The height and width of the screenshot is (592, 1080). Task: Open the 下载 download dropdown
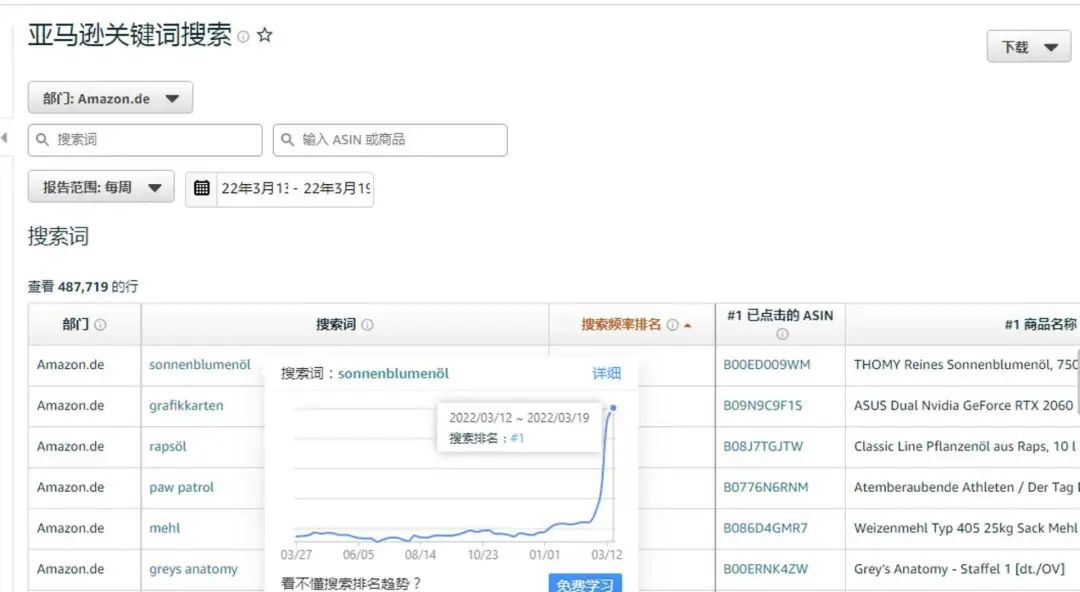pyautogui.click(x=1028, y=46)
